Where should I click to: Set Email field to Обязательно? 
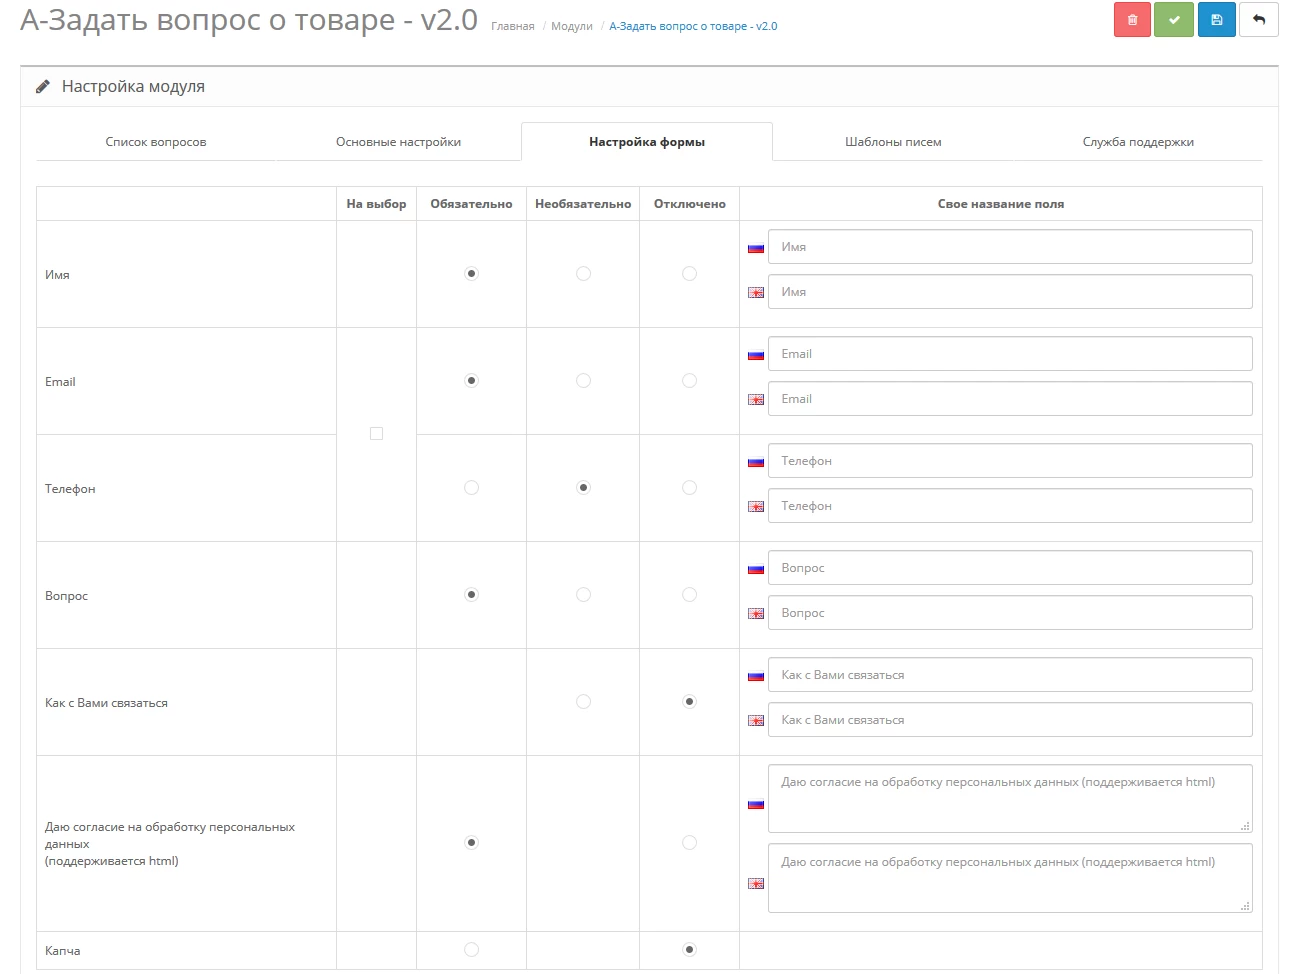[x=471, y=380]
